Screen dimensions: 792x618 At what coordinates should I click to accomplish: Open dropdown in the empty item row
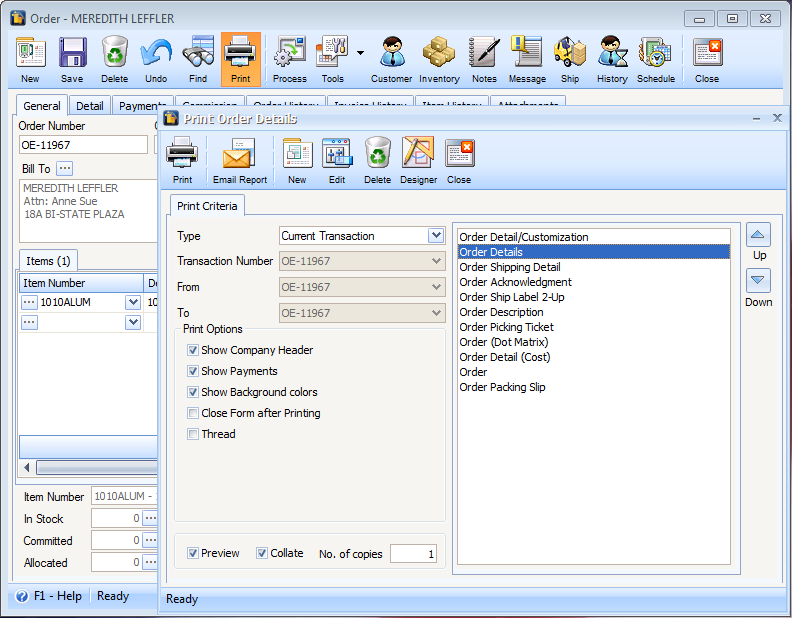pyautogui.click(x=133, y=322)
